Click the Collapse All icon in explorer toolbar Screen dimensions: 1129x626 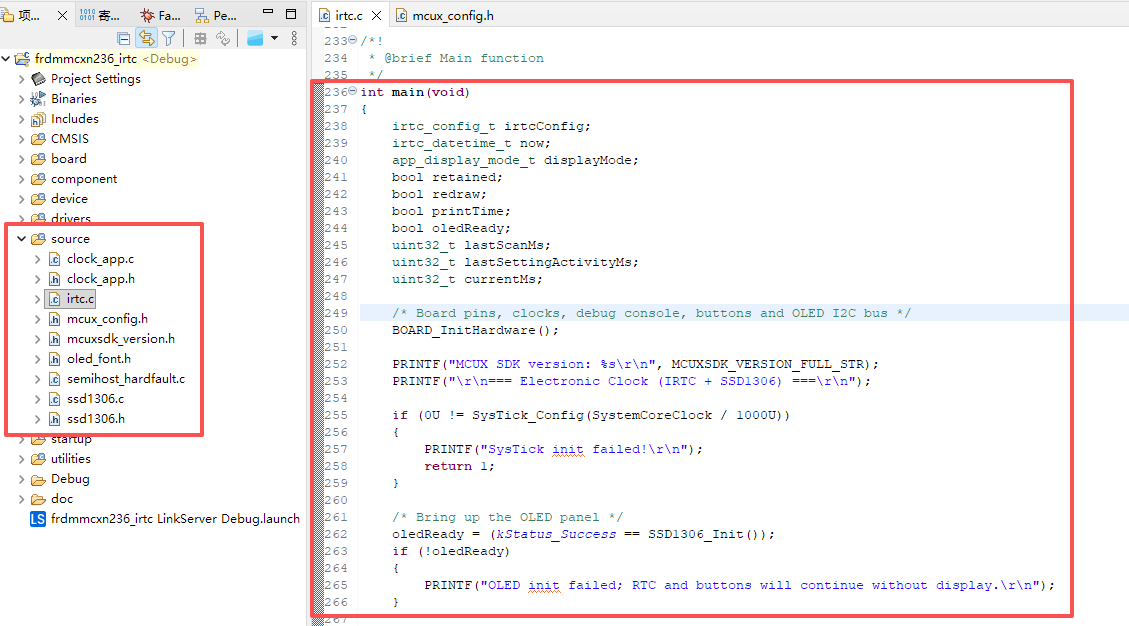[124, 38]
